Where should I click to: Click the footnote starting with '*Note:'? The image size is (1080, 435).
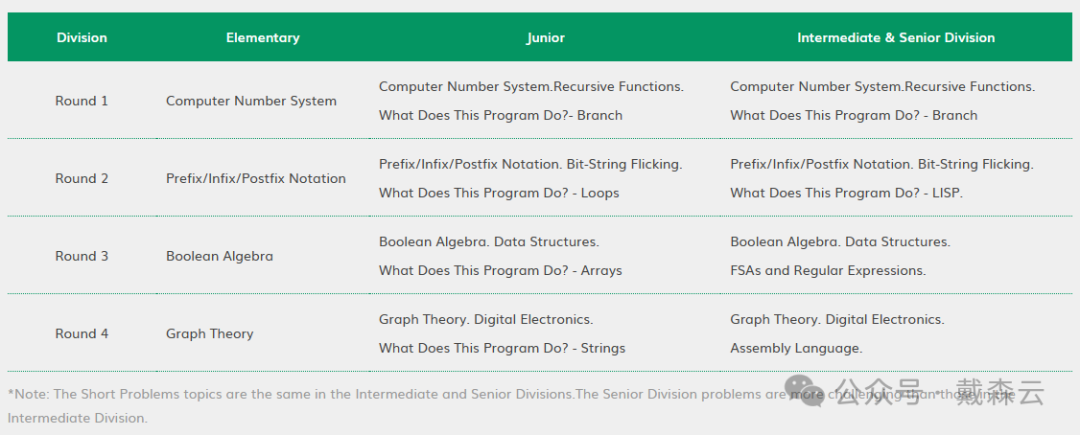coord(300,395)
